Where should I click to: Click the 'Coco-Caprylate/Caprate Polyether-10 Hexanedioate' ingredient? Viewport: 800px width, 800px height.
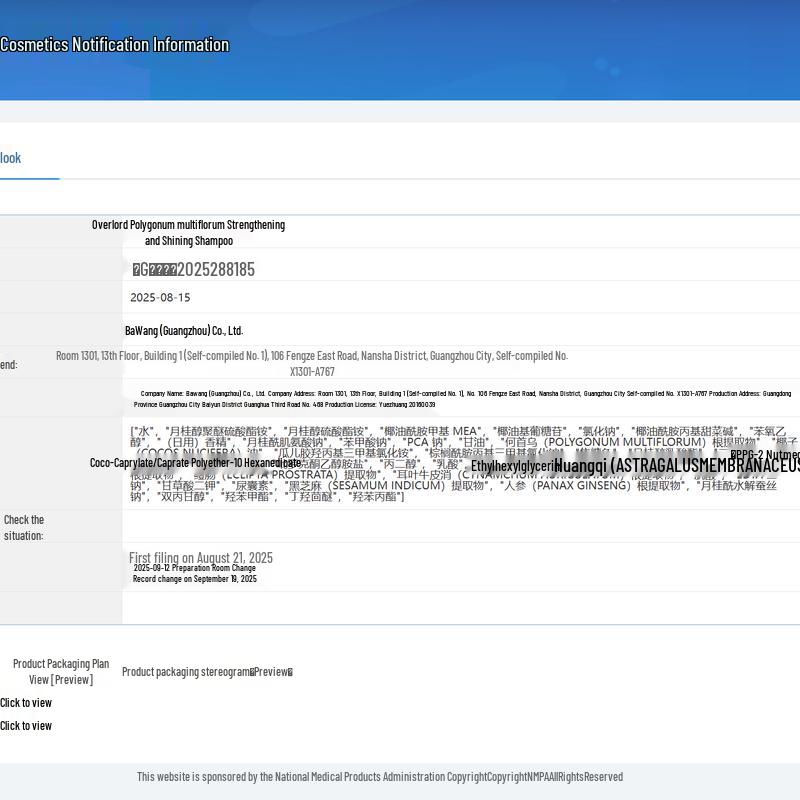pos(195,463)
